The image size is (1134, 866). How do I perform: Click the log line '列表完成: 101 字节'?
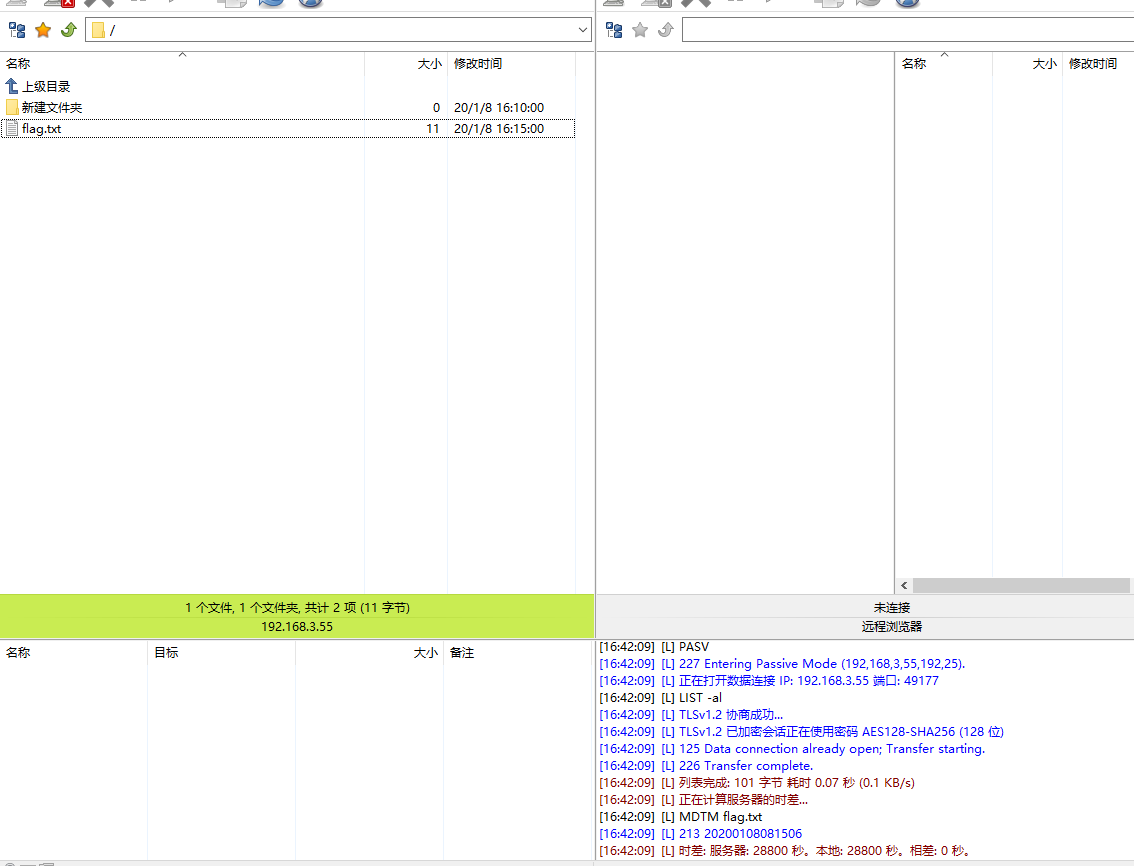tap(756, 783)
